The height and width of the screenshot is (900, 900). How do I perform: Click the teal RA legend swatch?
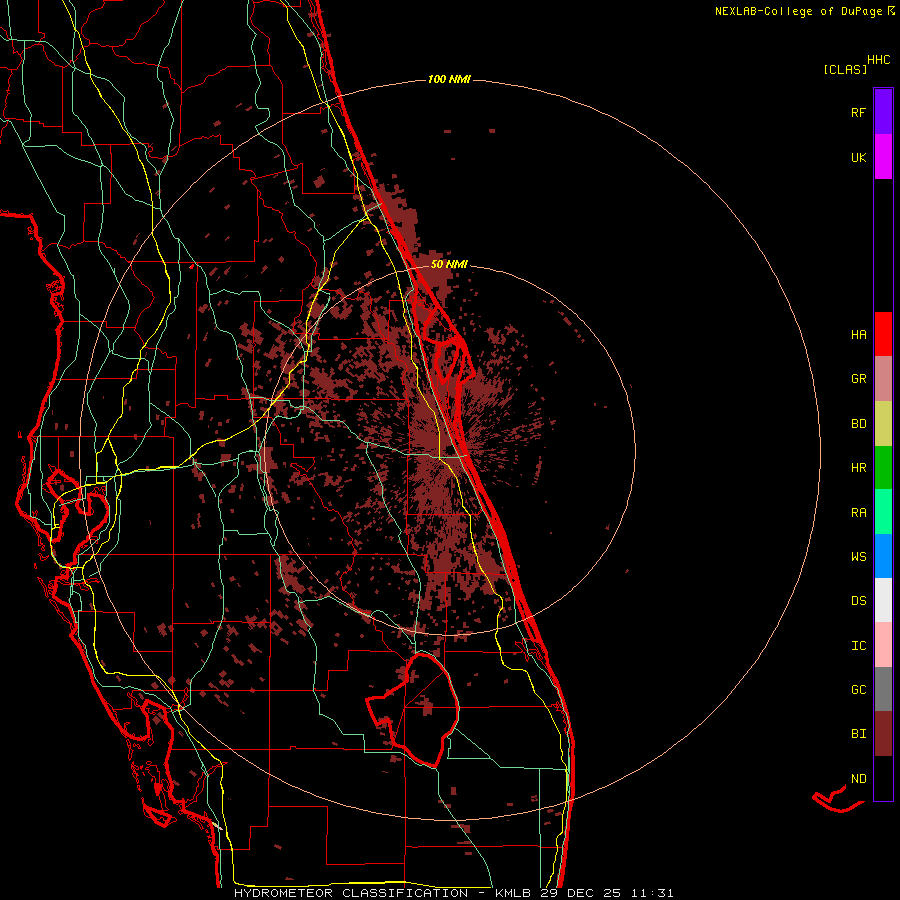click(883, 512)
